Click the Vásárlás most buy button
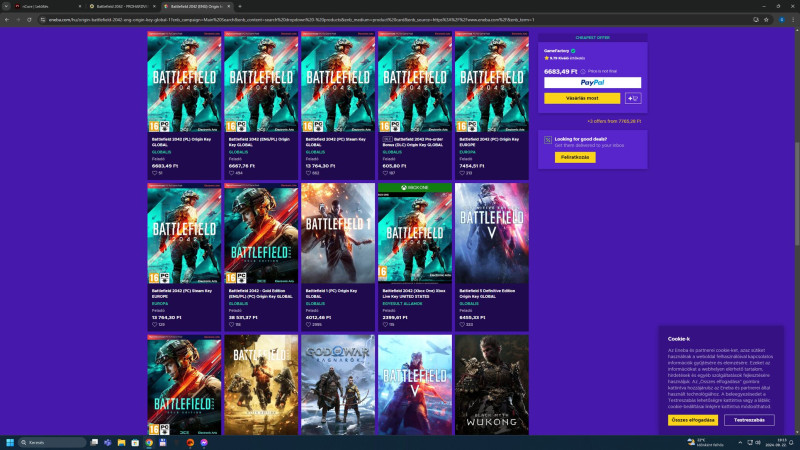Screen dimensions: 800x450 click(x=582, y=98)
